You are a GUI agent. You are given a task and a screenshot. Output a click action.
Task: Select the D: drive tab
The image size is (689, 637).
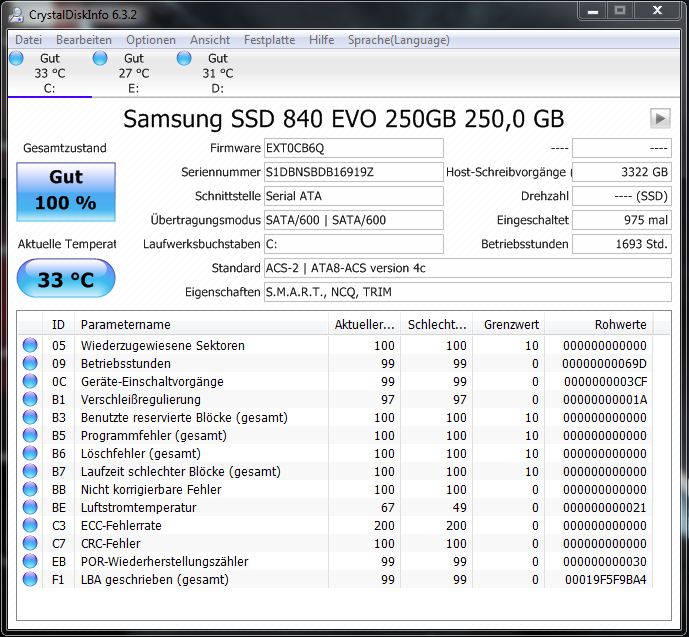click(218, 73)
